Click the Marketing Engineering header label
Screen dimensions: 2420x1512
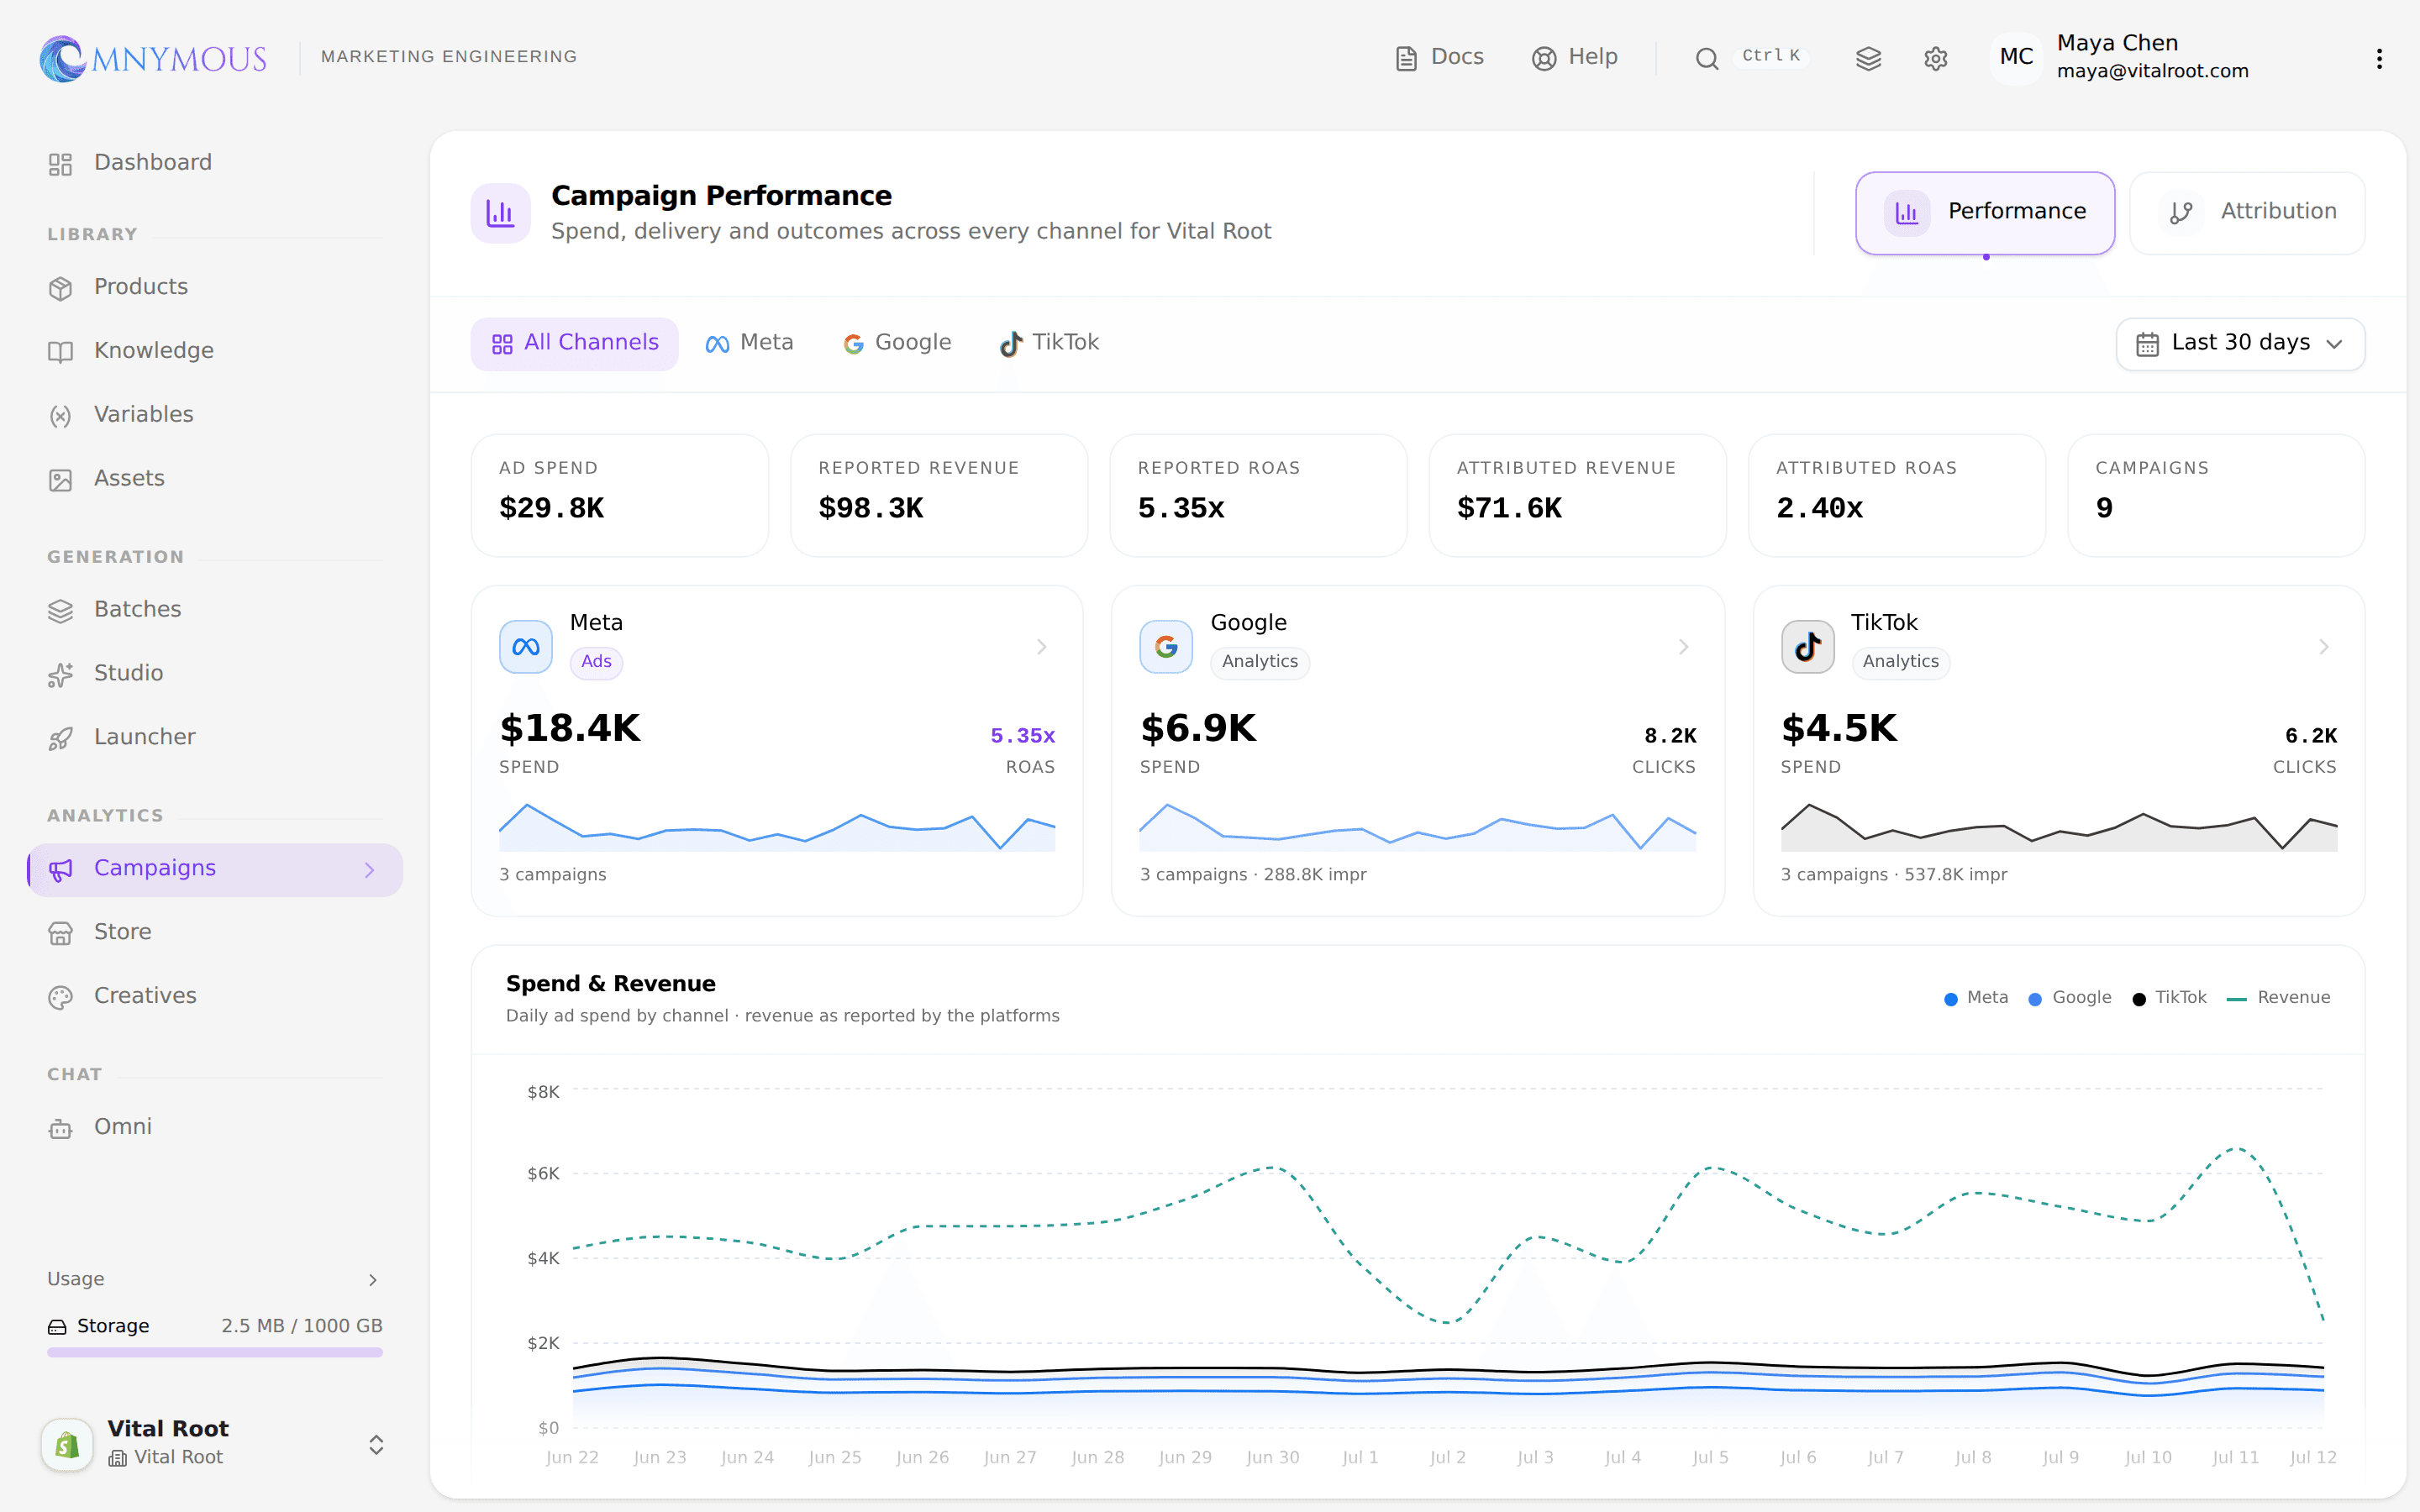click(x=449, y=57)
